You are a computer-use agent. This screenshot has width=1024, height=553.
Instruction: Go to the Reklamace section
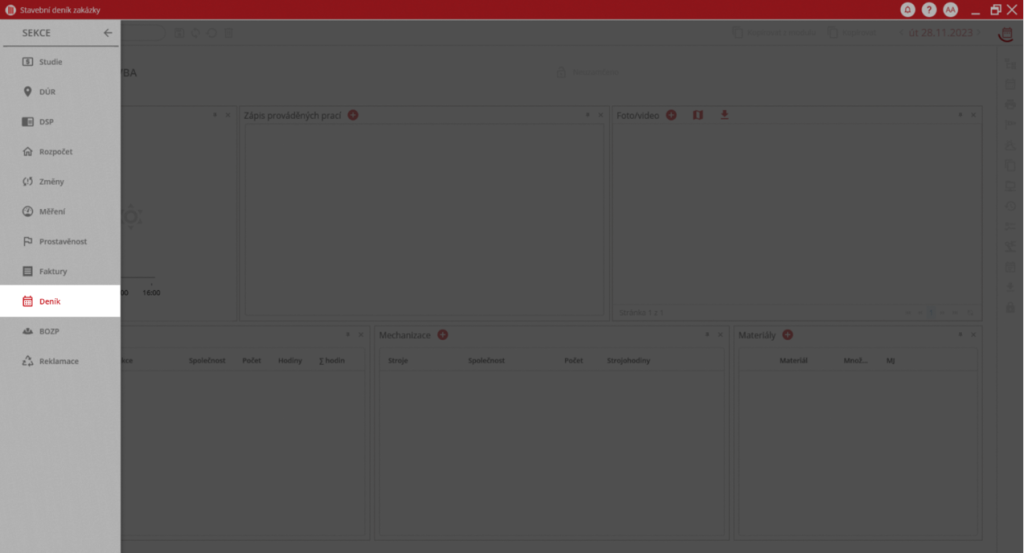coord(58,361)
